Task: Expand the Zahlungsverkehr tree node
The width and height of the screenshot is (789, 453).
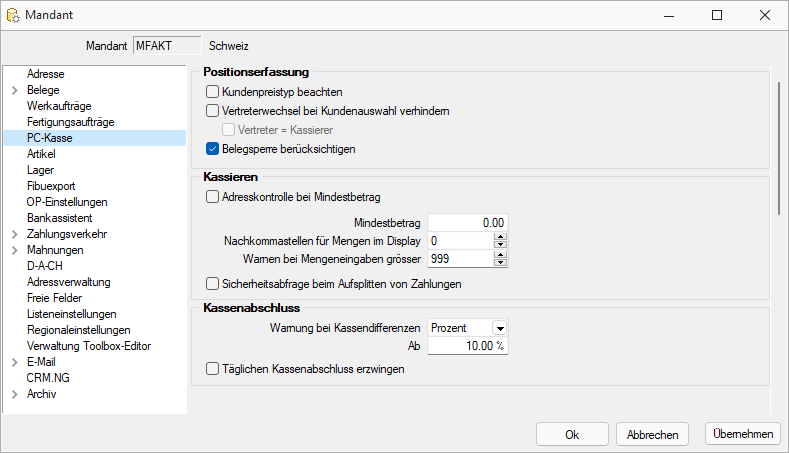Action: coord(15,234)
